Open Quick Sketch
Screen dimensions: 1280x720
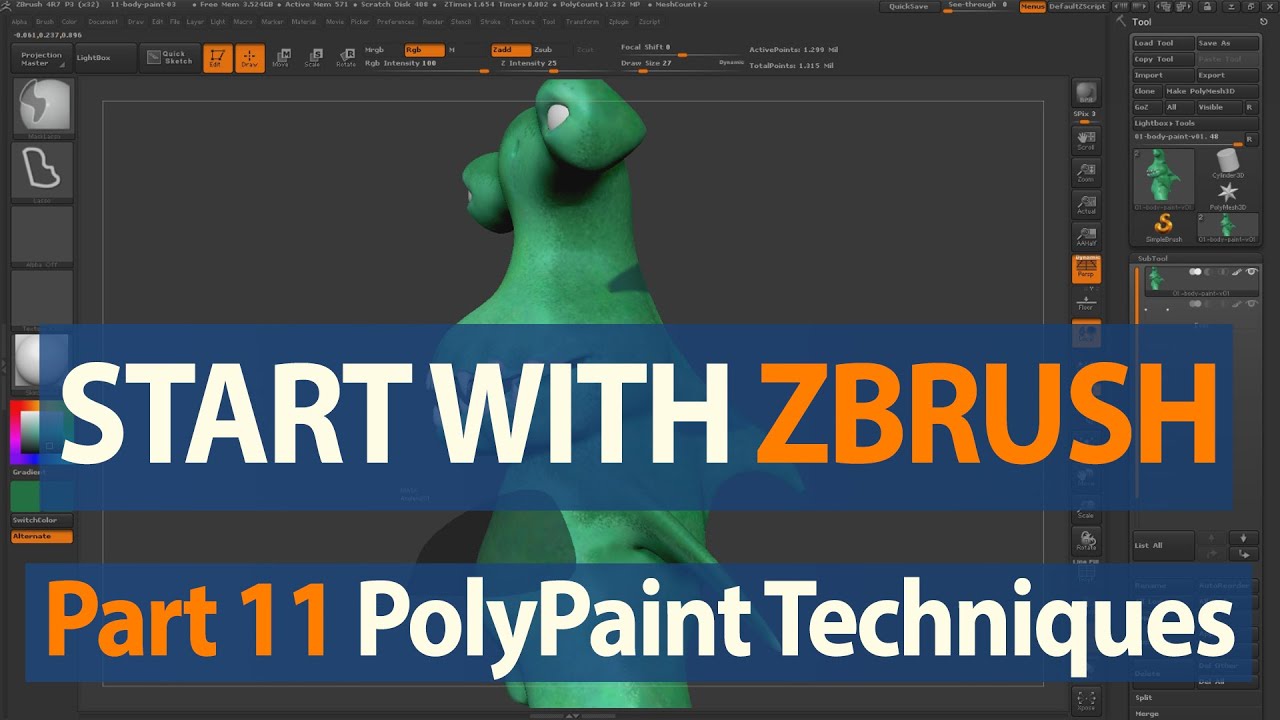[x=169, y=58]
